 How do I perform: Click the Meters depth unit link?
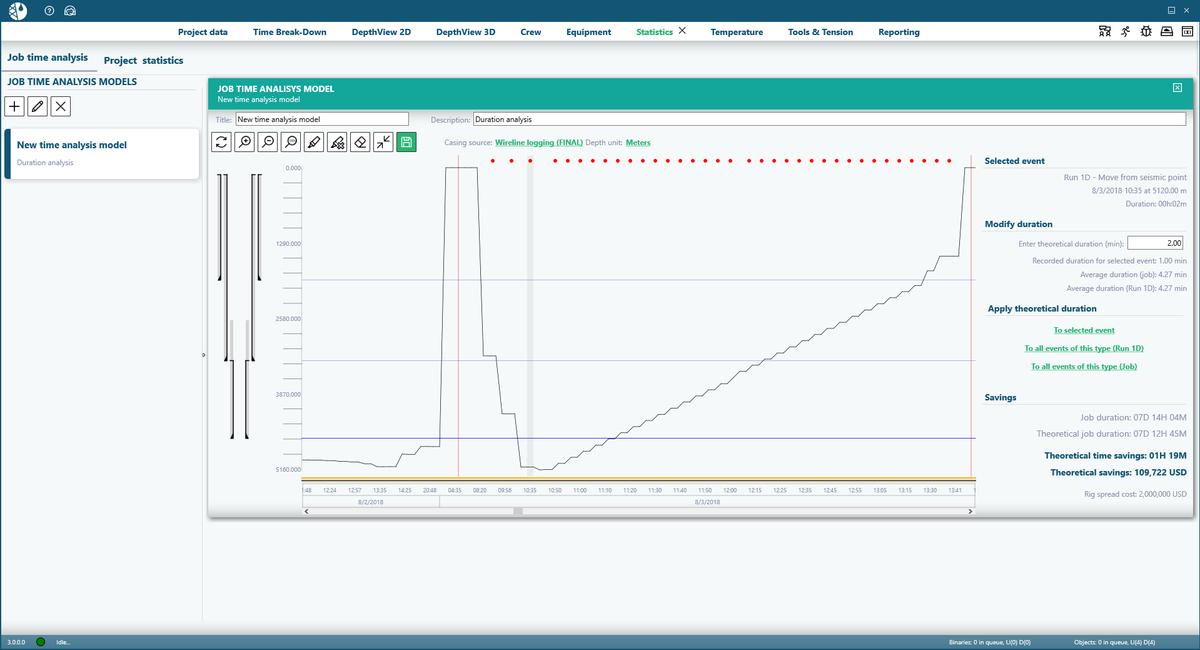(638, 143)
